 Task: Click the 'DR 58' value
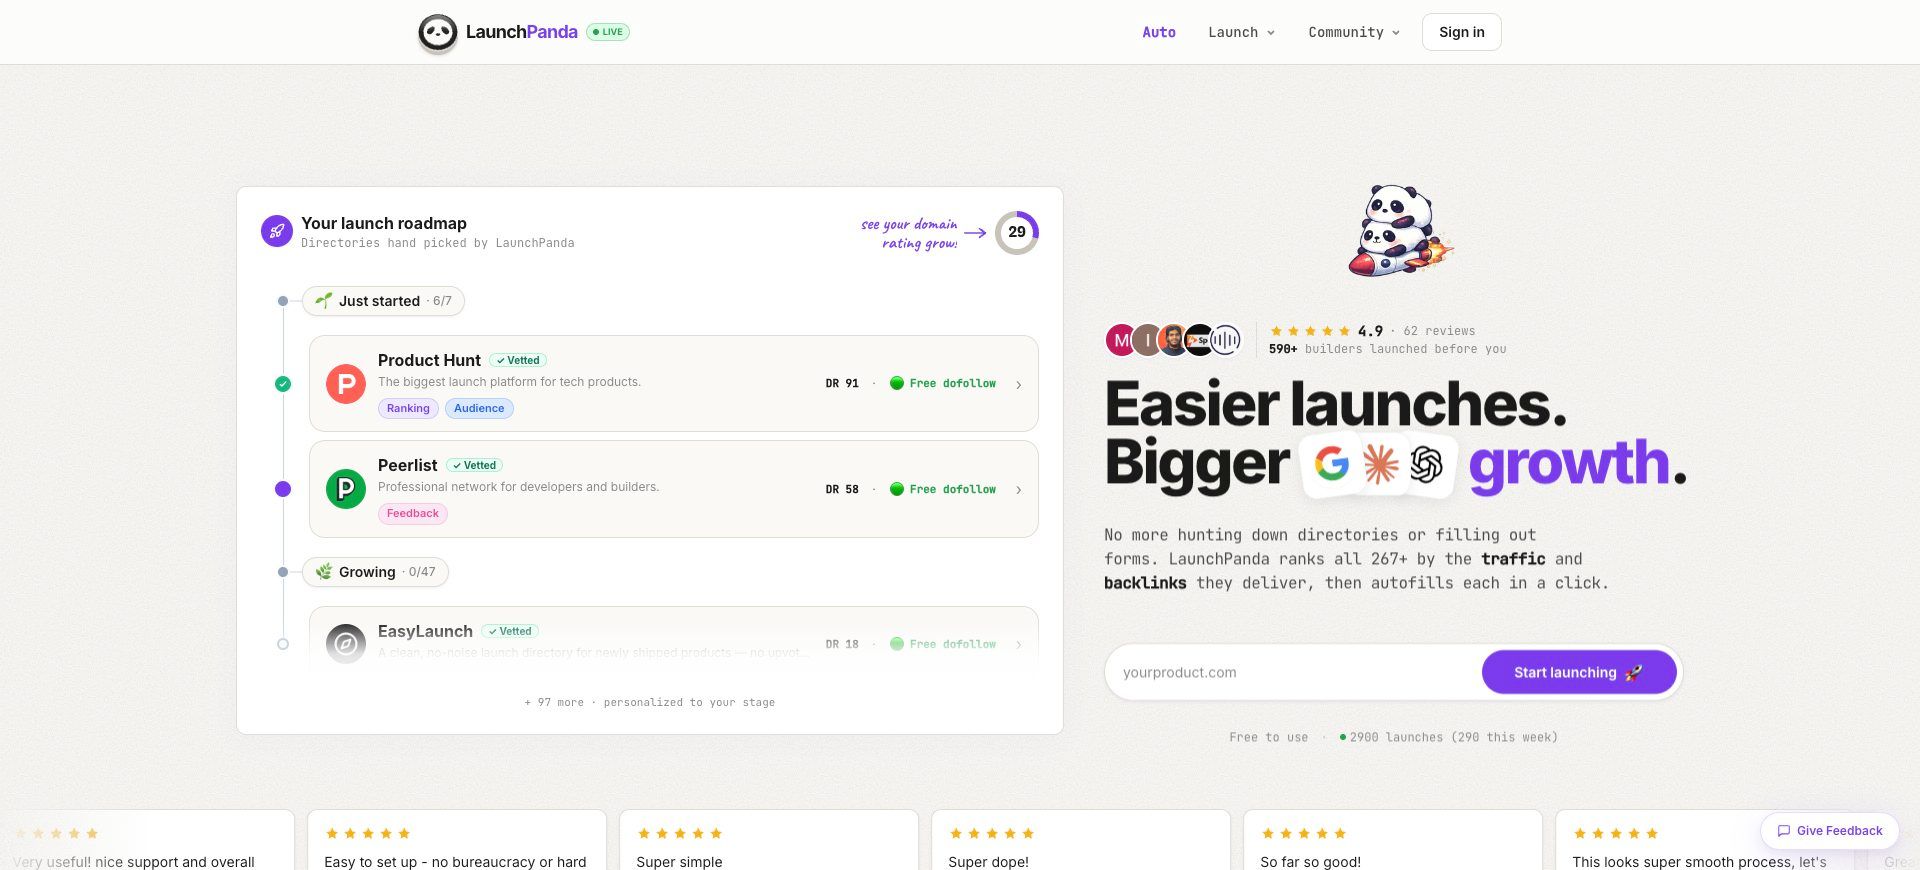[842, 489]
